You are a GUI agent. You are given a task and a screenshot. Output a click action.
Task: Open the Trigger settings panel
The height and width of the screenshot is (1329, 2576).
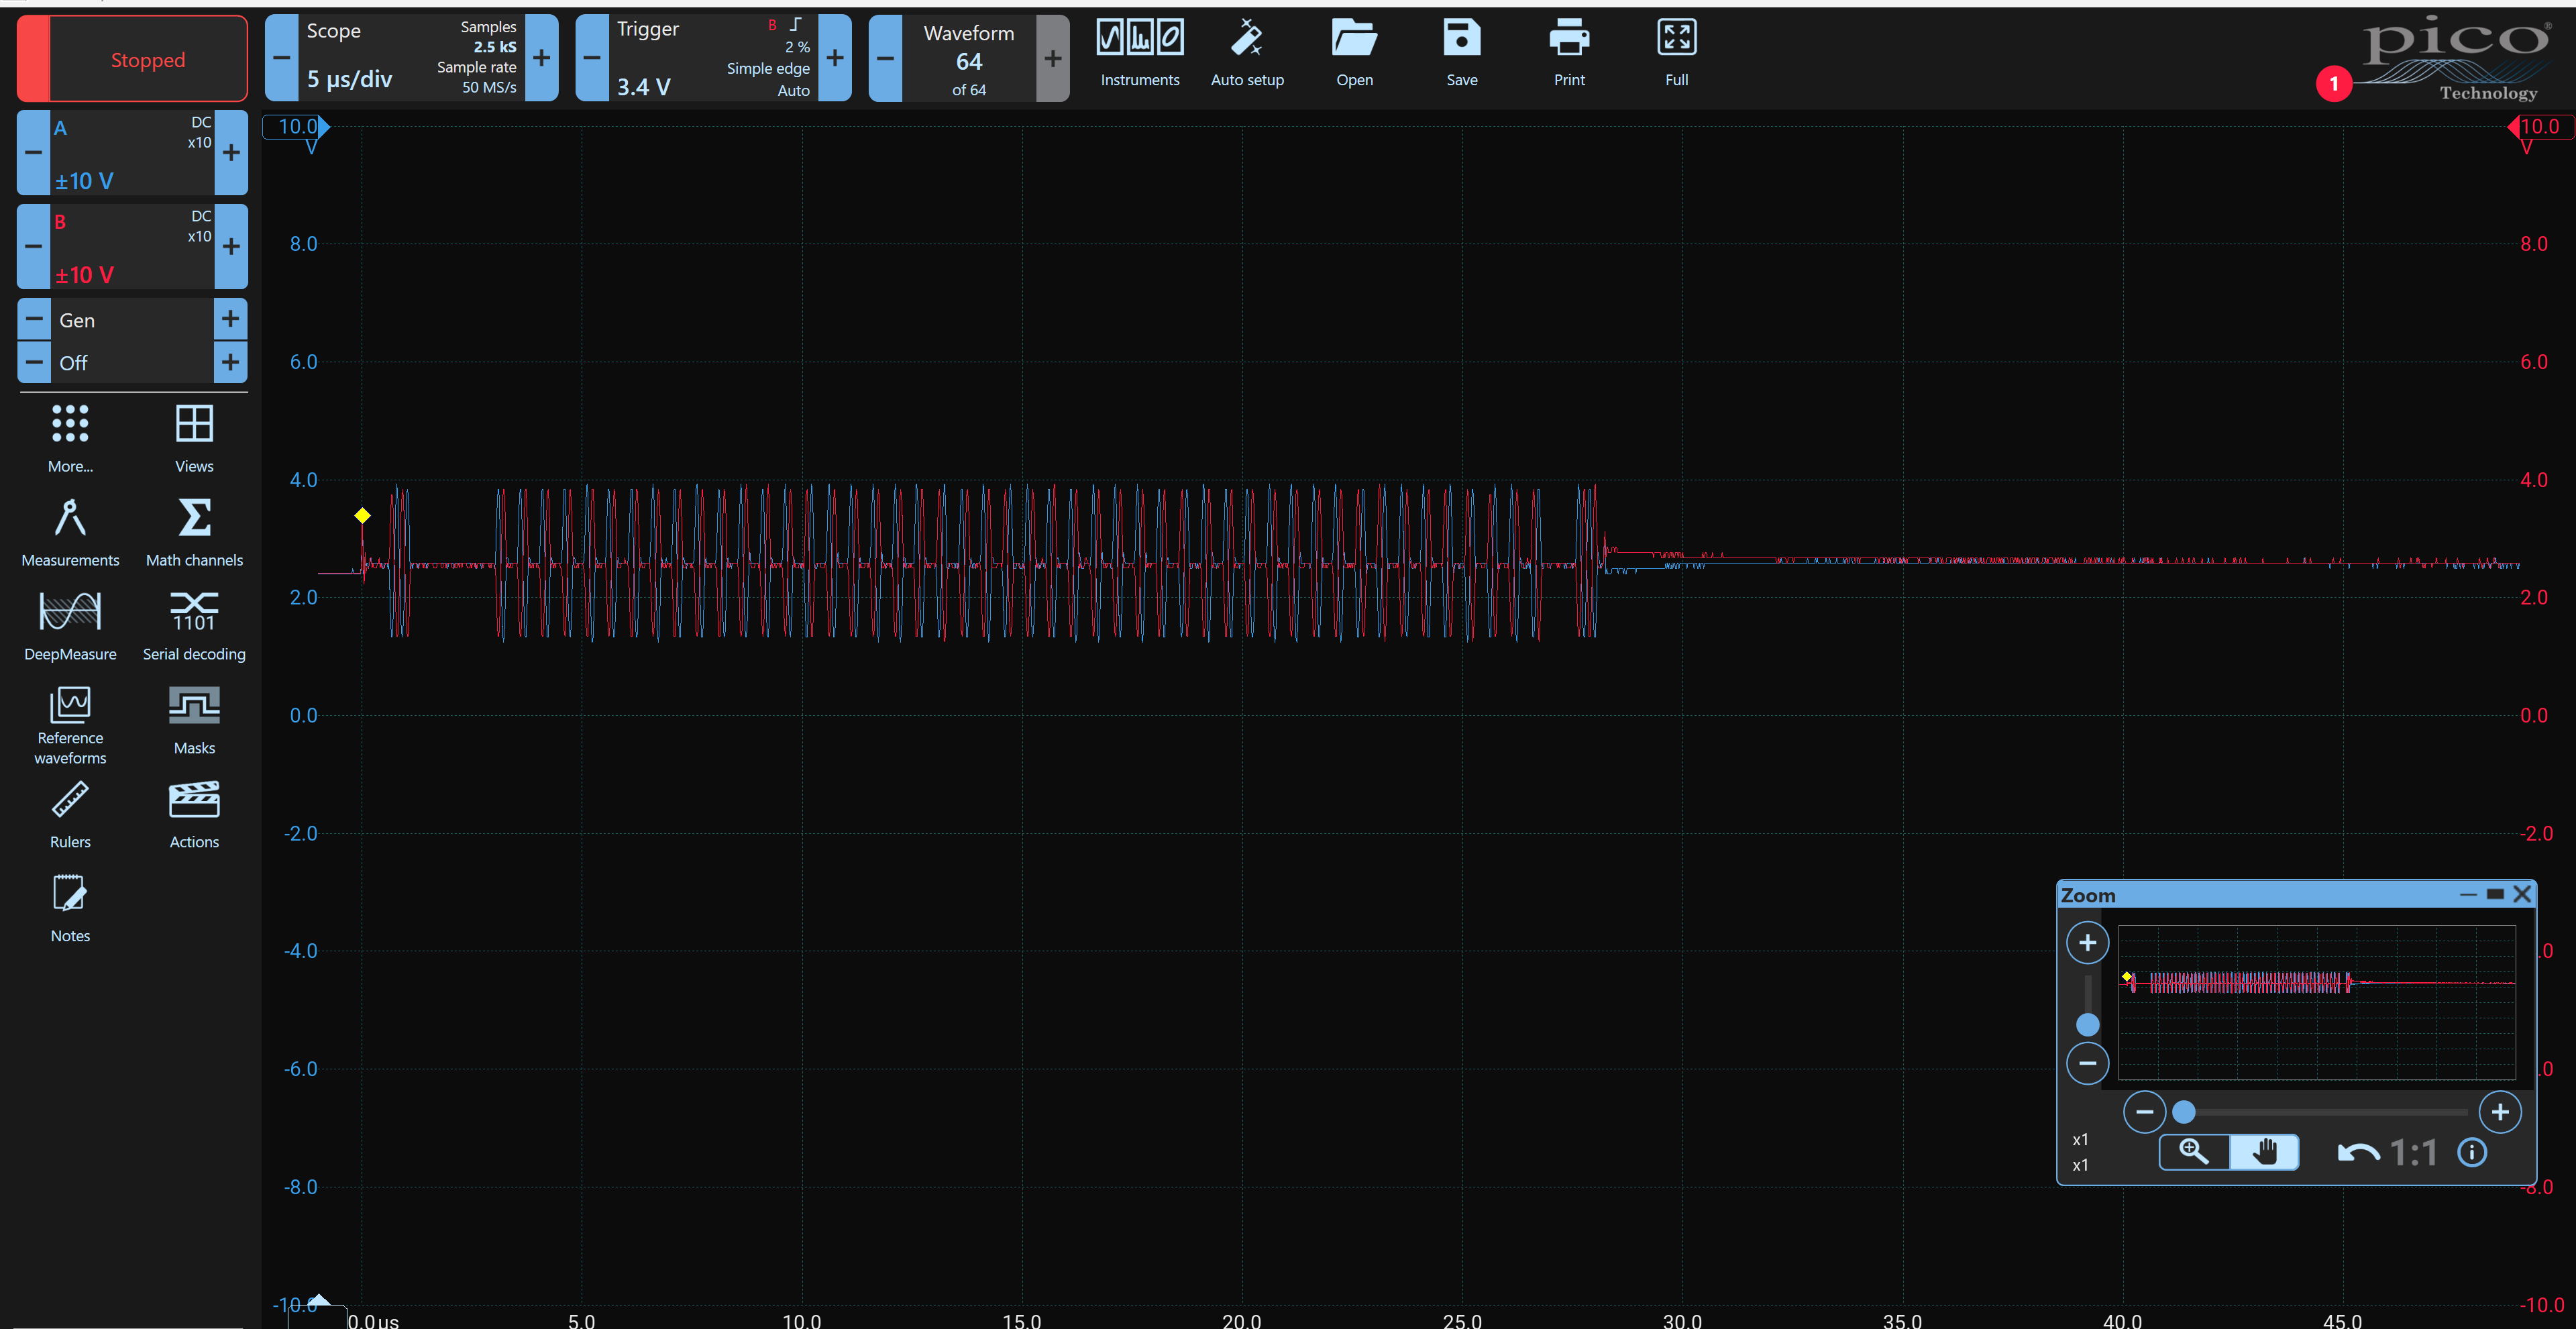(712, 58)
